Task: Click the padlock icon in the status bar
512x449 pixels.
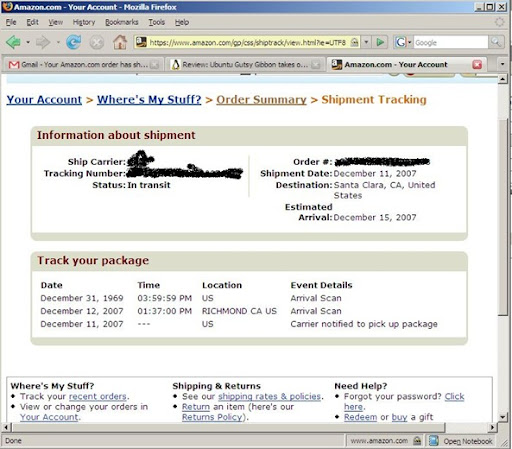Action: click(x=417, y=441)
